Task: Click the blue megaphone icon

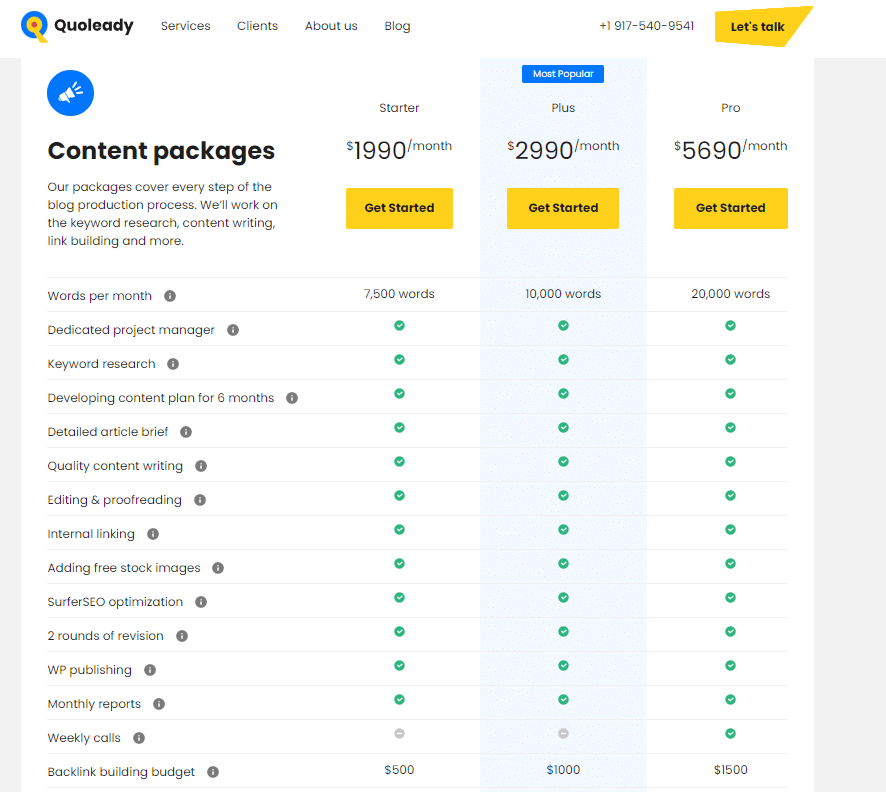Action: point(70,94)
